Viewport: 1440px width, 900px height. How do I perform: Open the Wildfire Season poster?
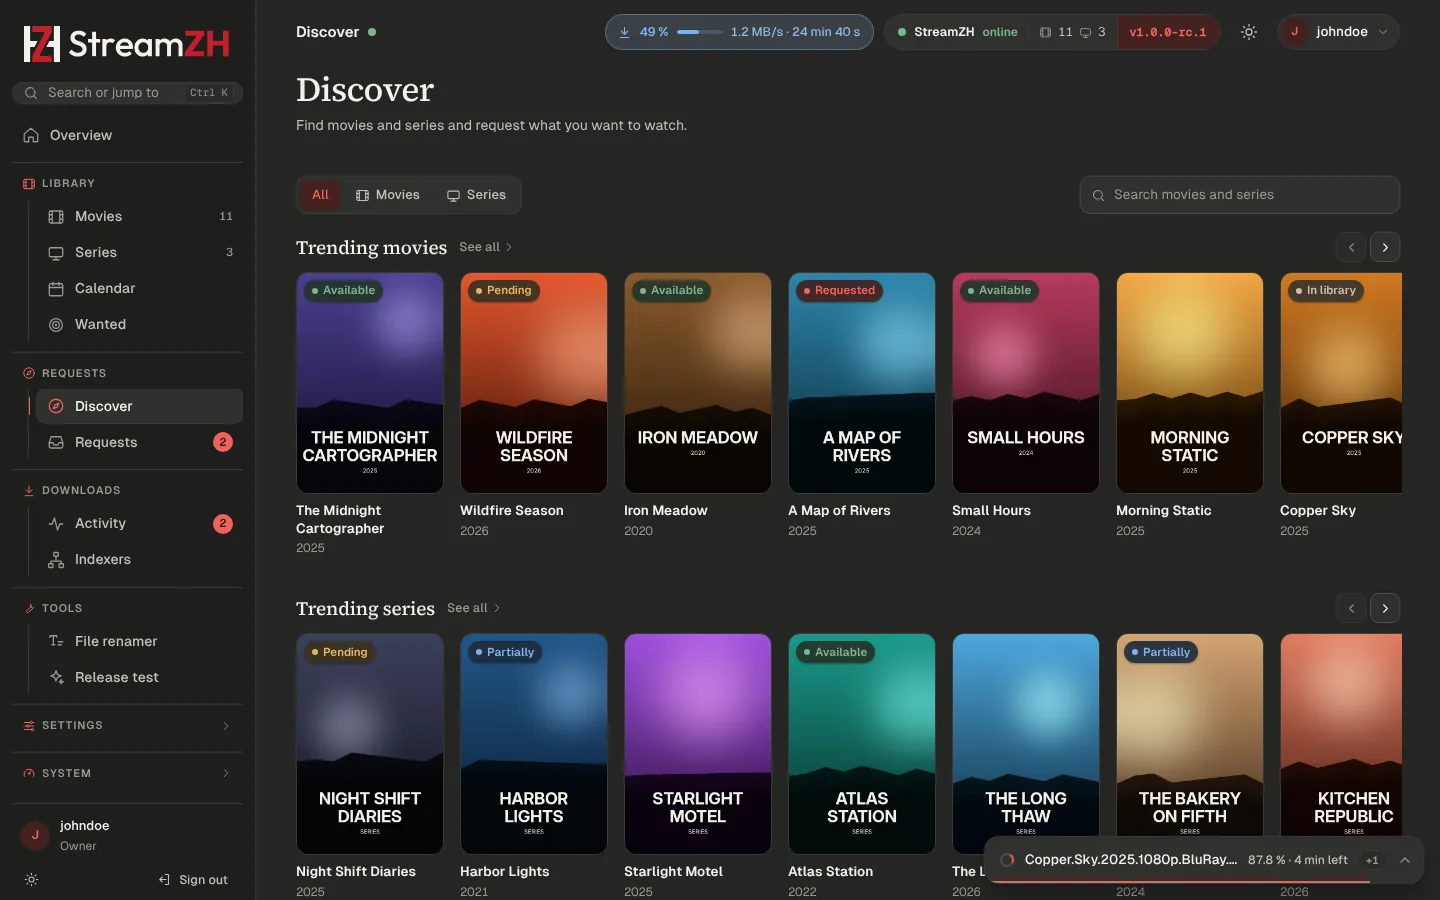click(x=534, y=383)
